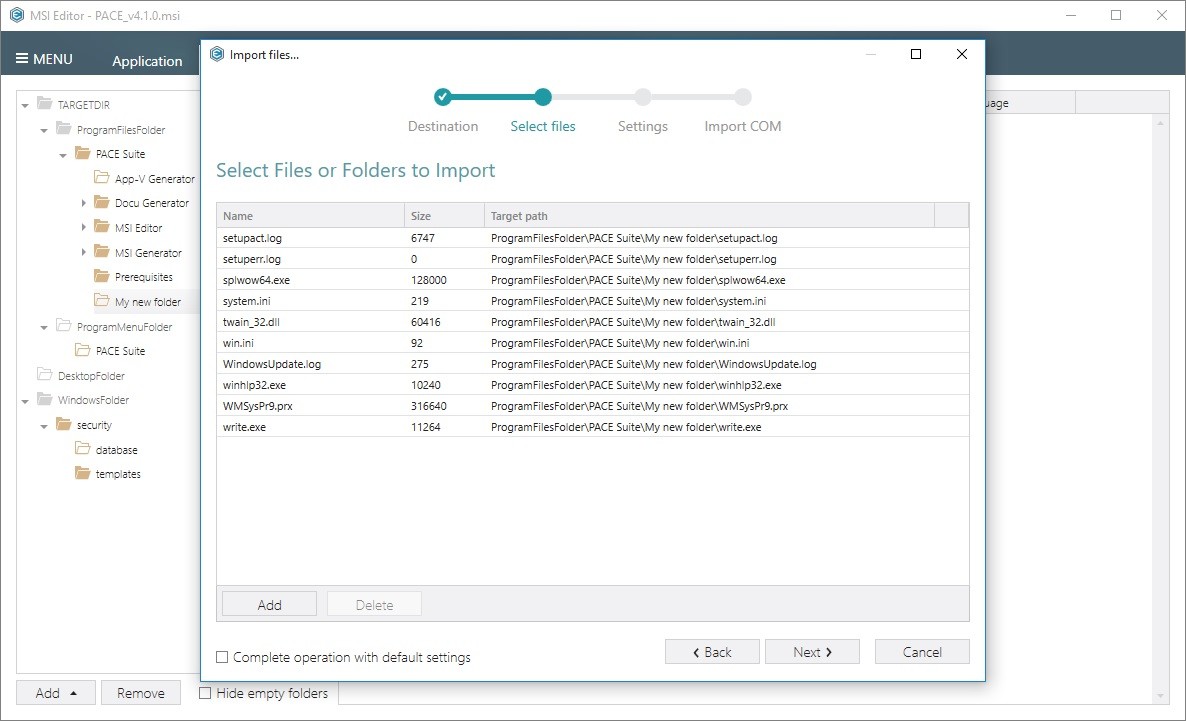Click the MSI Editor app icon in title bar

[x=17, y=15]
